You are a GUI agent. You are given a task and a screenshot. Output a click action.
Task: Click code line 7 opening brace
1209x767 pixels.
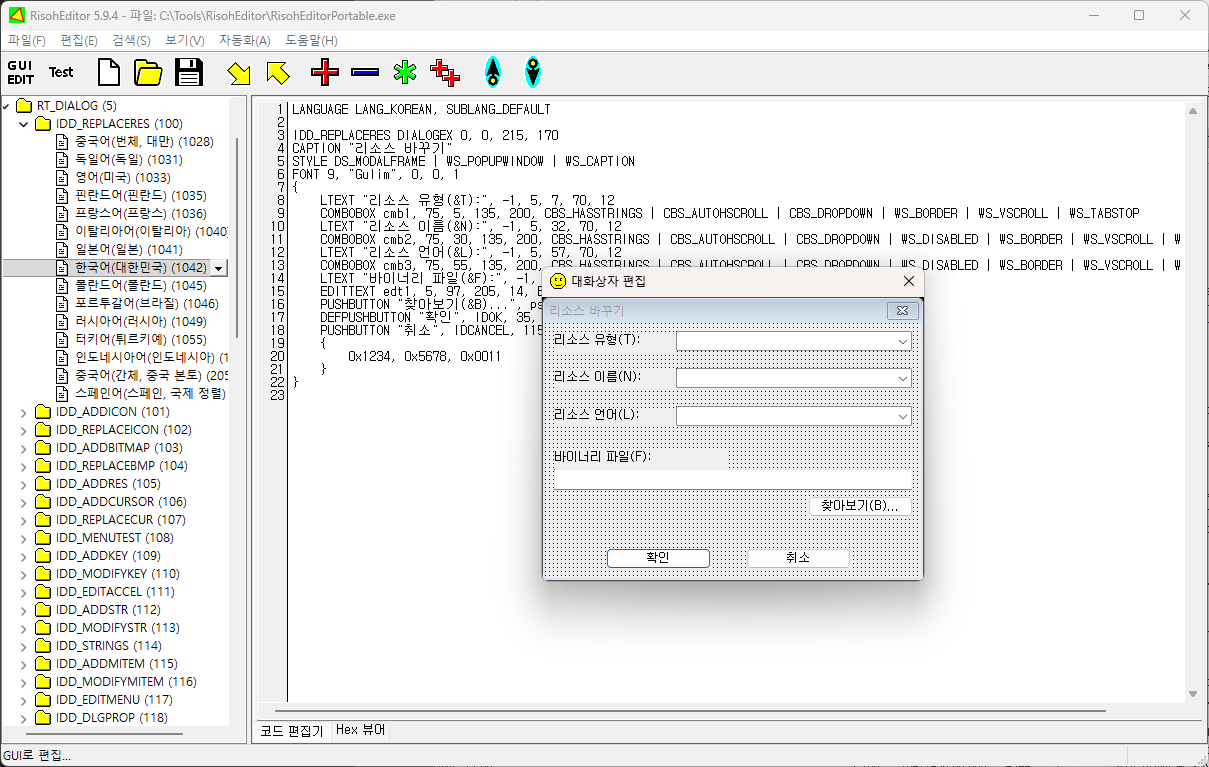click(x=295, y=187)
